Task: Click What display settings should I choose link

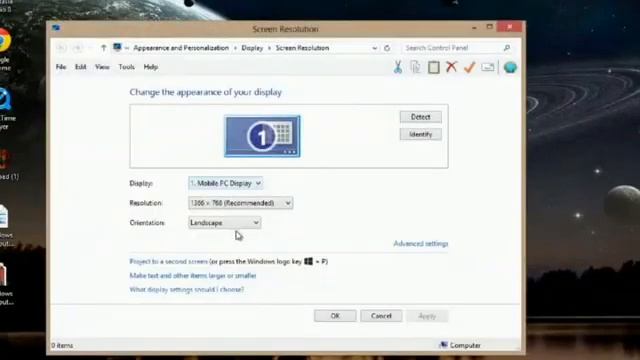Action: point(187,289)
